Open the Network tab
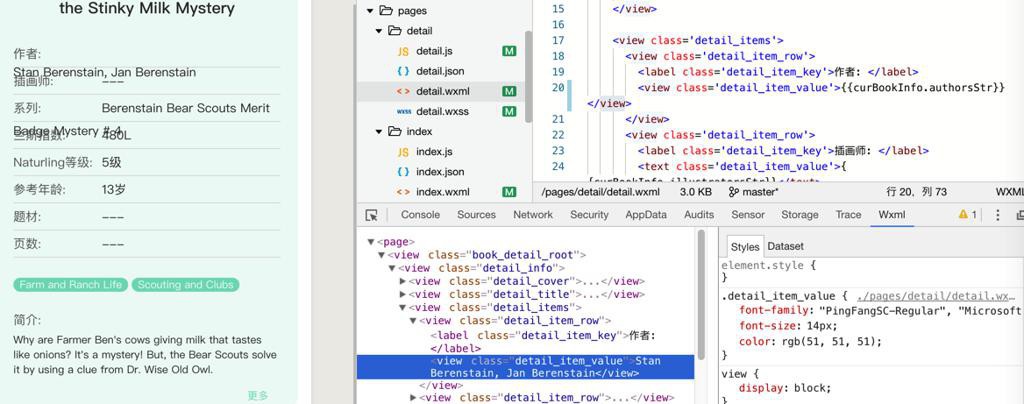1024x404 pixels. (x=533, y=215)
